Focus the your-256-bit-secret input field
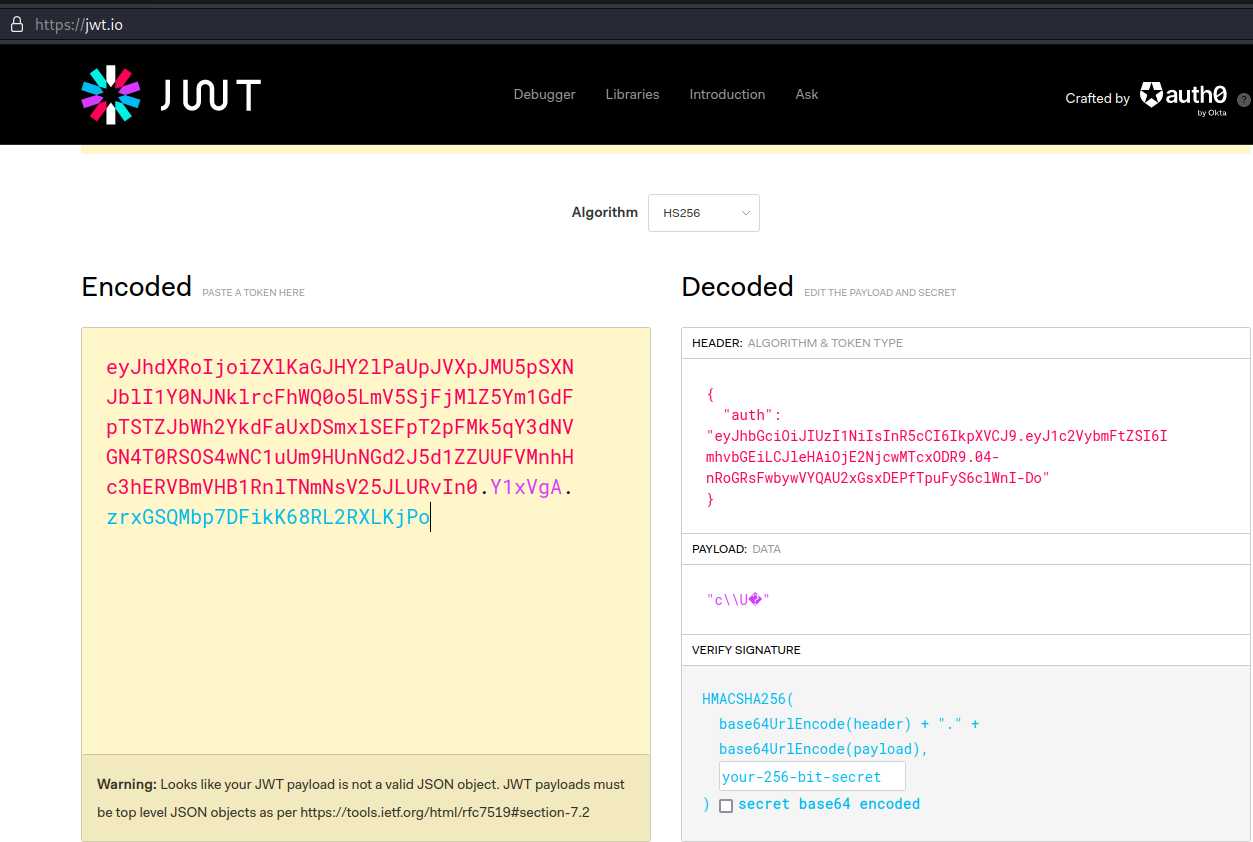1253x842 pixels. [811, 777]
